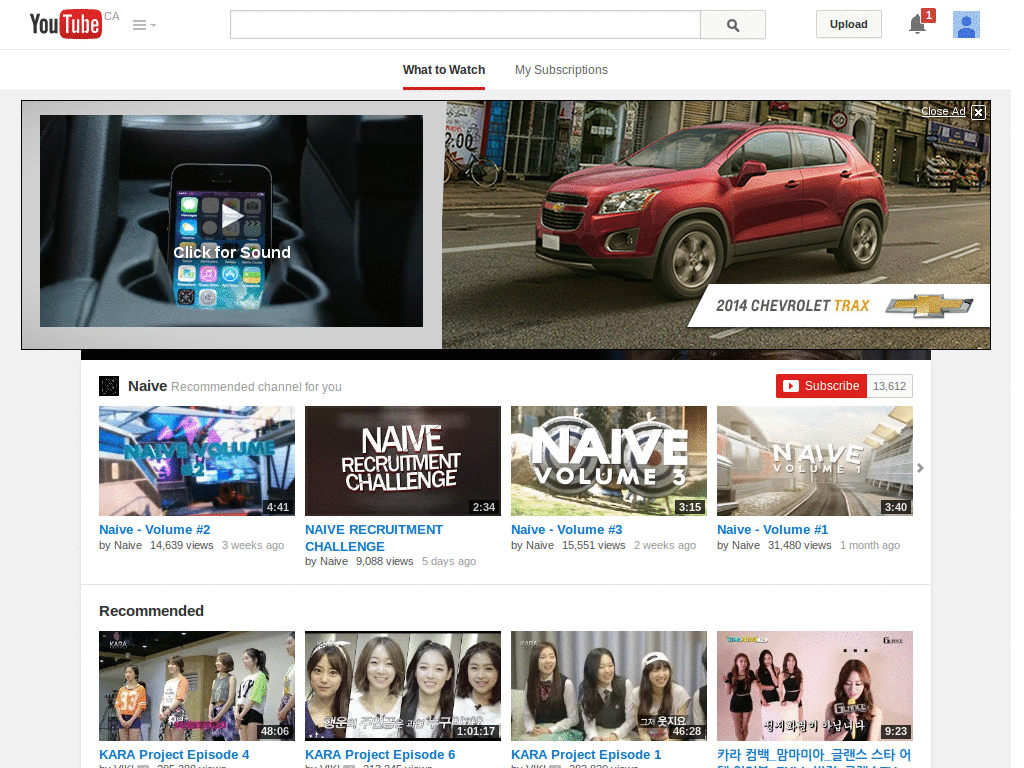The width and height of the screenshot is (1024, 768).
Task: Open Naive Volume 3 thumbnail
Action: click(609, 461)
